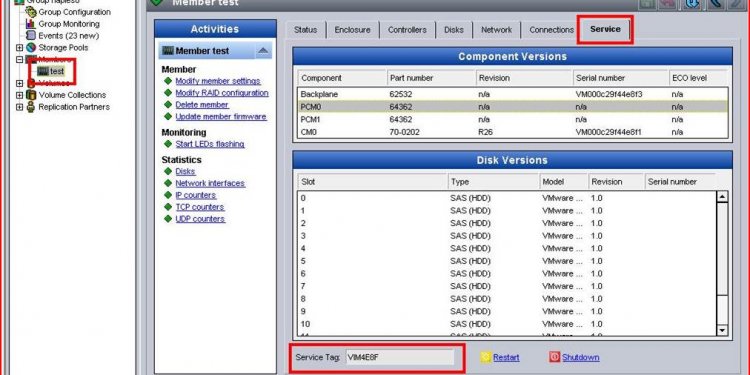Open the Disks statistics link
The image size is (750, 375).
coord(185,171)
